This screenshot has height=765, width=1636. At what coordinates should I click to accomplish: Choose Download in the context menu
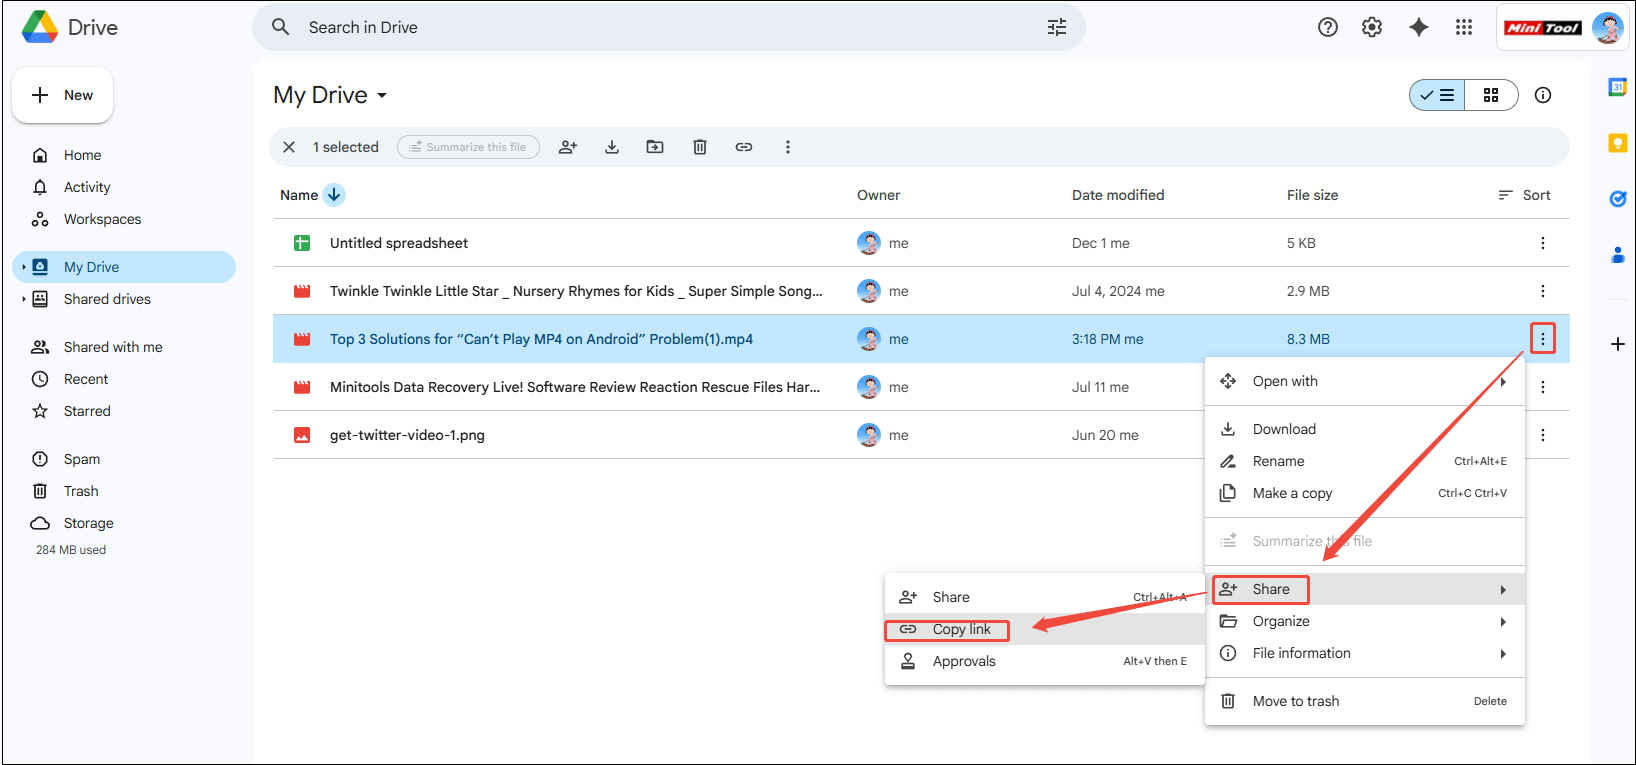tap(1365, 429)
